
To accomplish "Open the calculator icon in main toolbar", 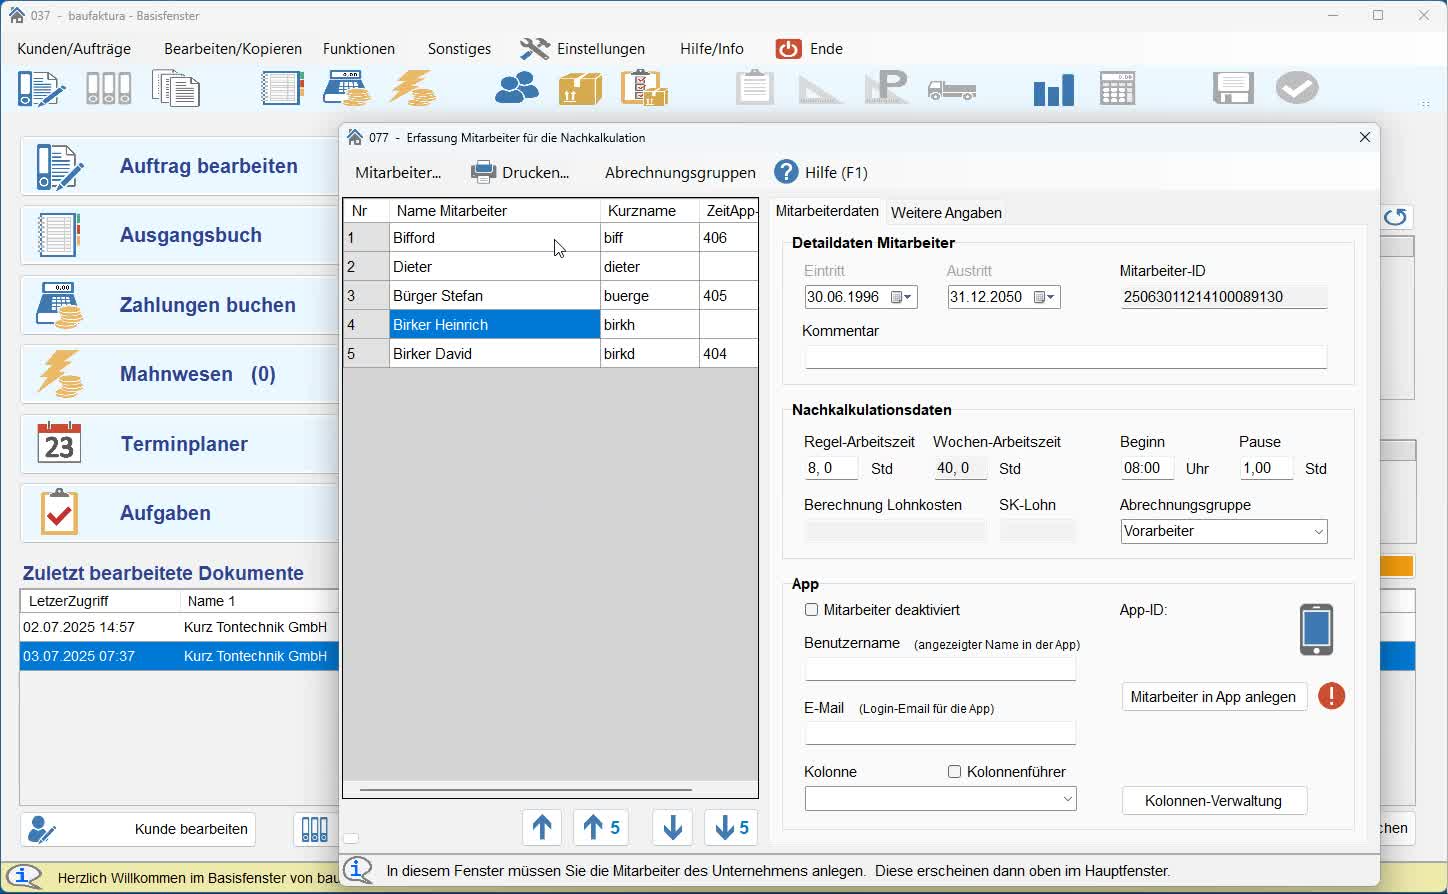I will point(1117,89).
